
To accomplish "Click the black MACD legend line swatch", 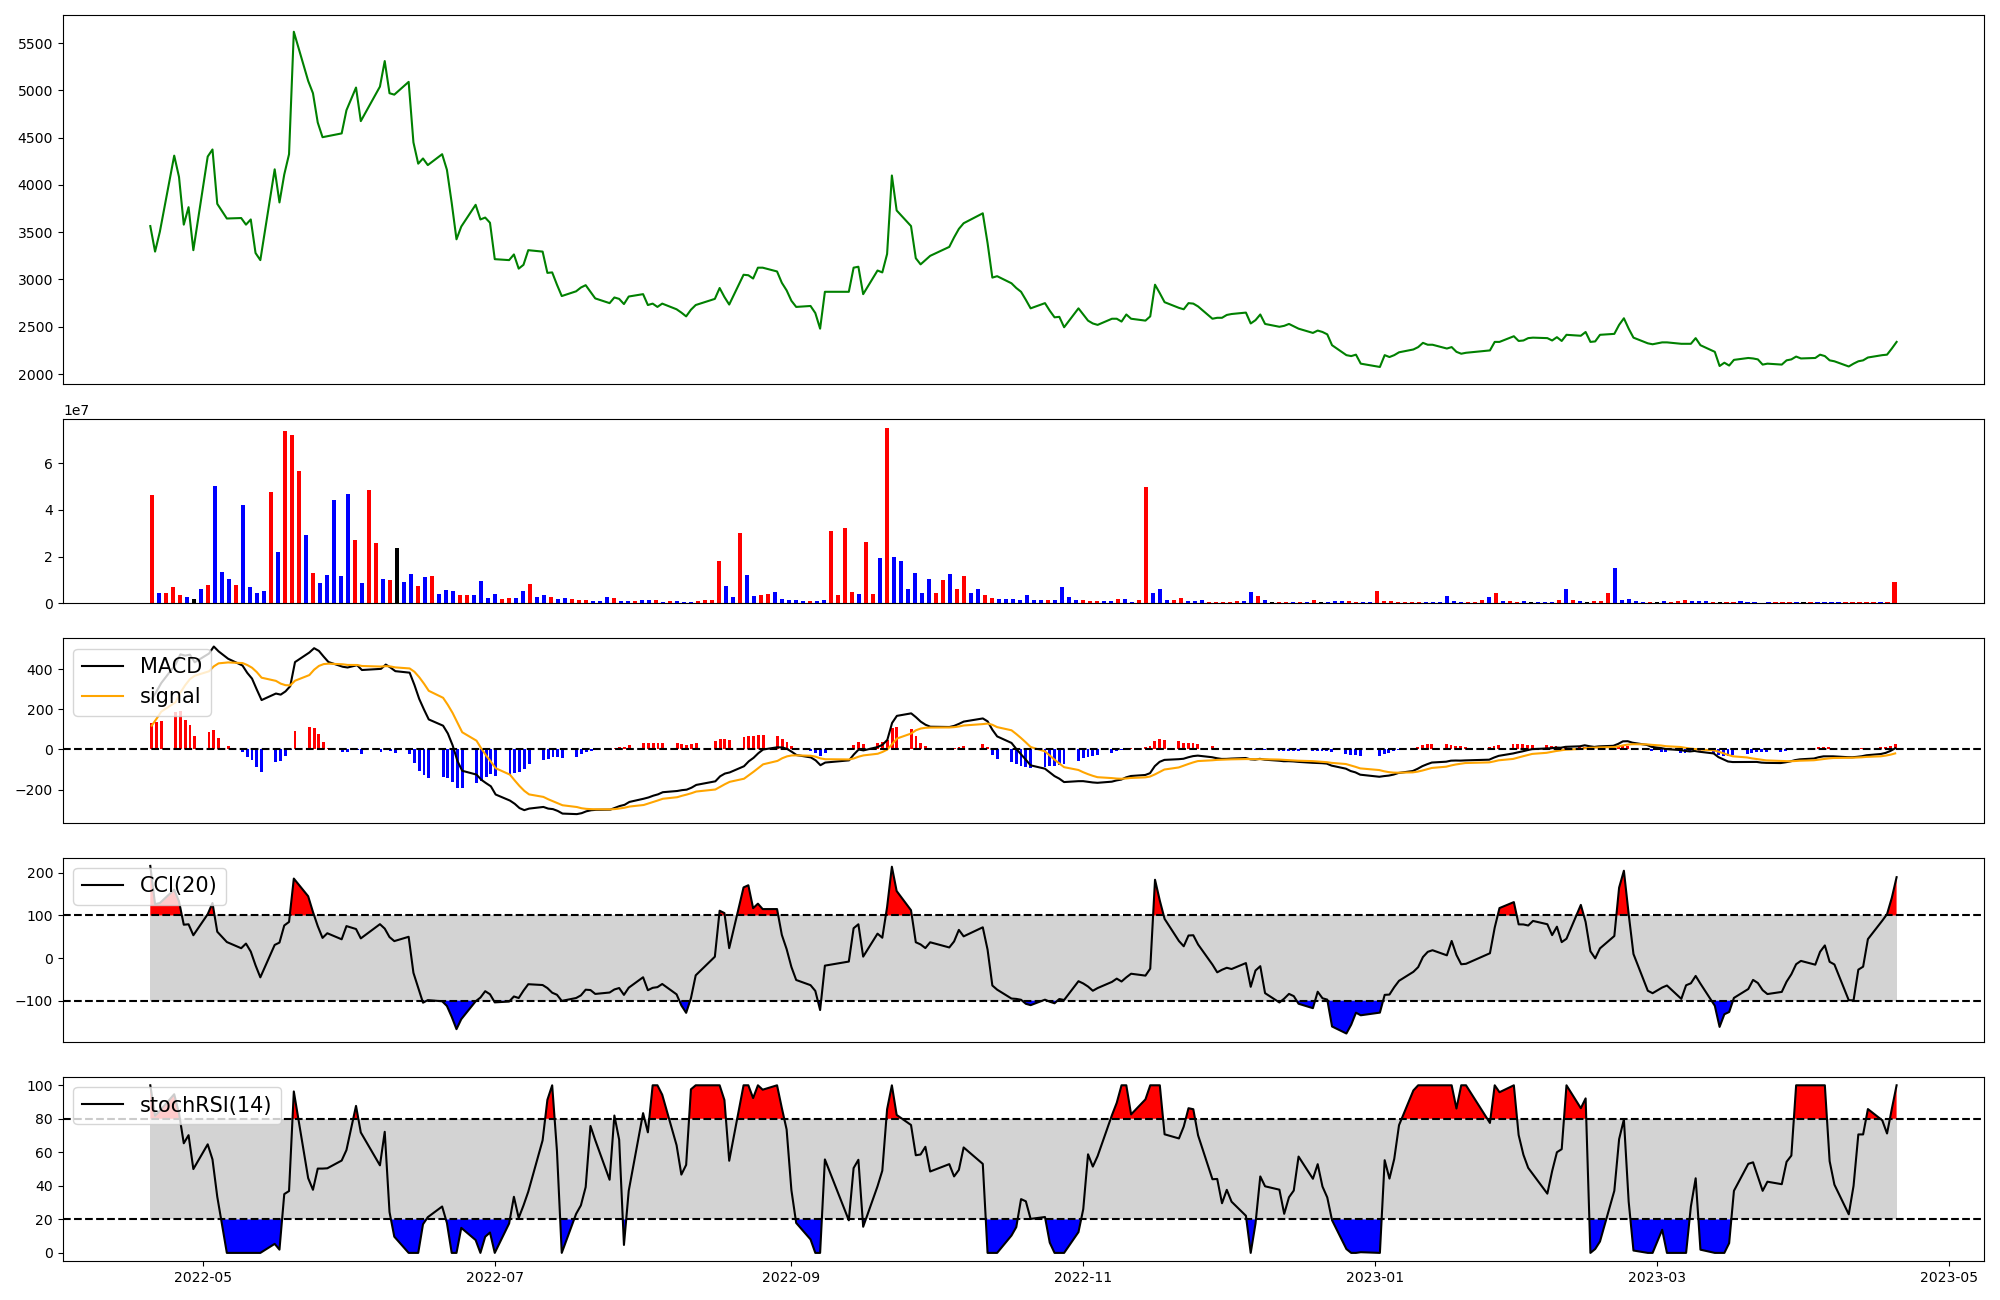I will click(x=102, y=666).
